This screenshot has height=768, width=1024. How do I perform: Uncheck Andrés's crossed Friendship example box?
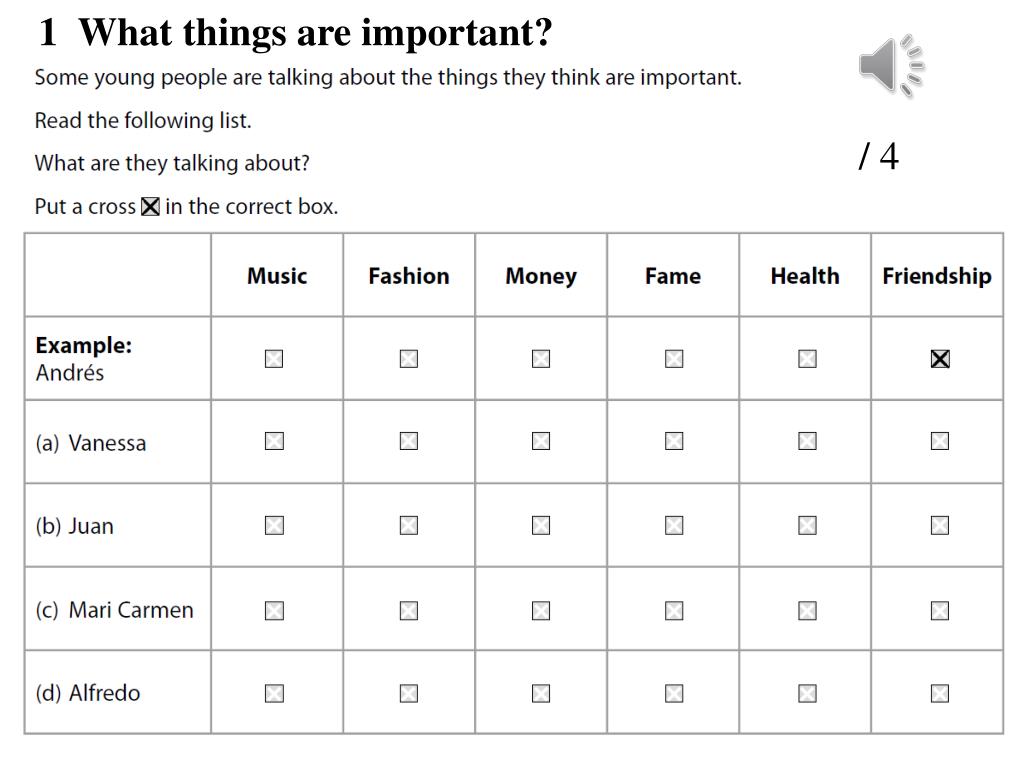(940, 359)
